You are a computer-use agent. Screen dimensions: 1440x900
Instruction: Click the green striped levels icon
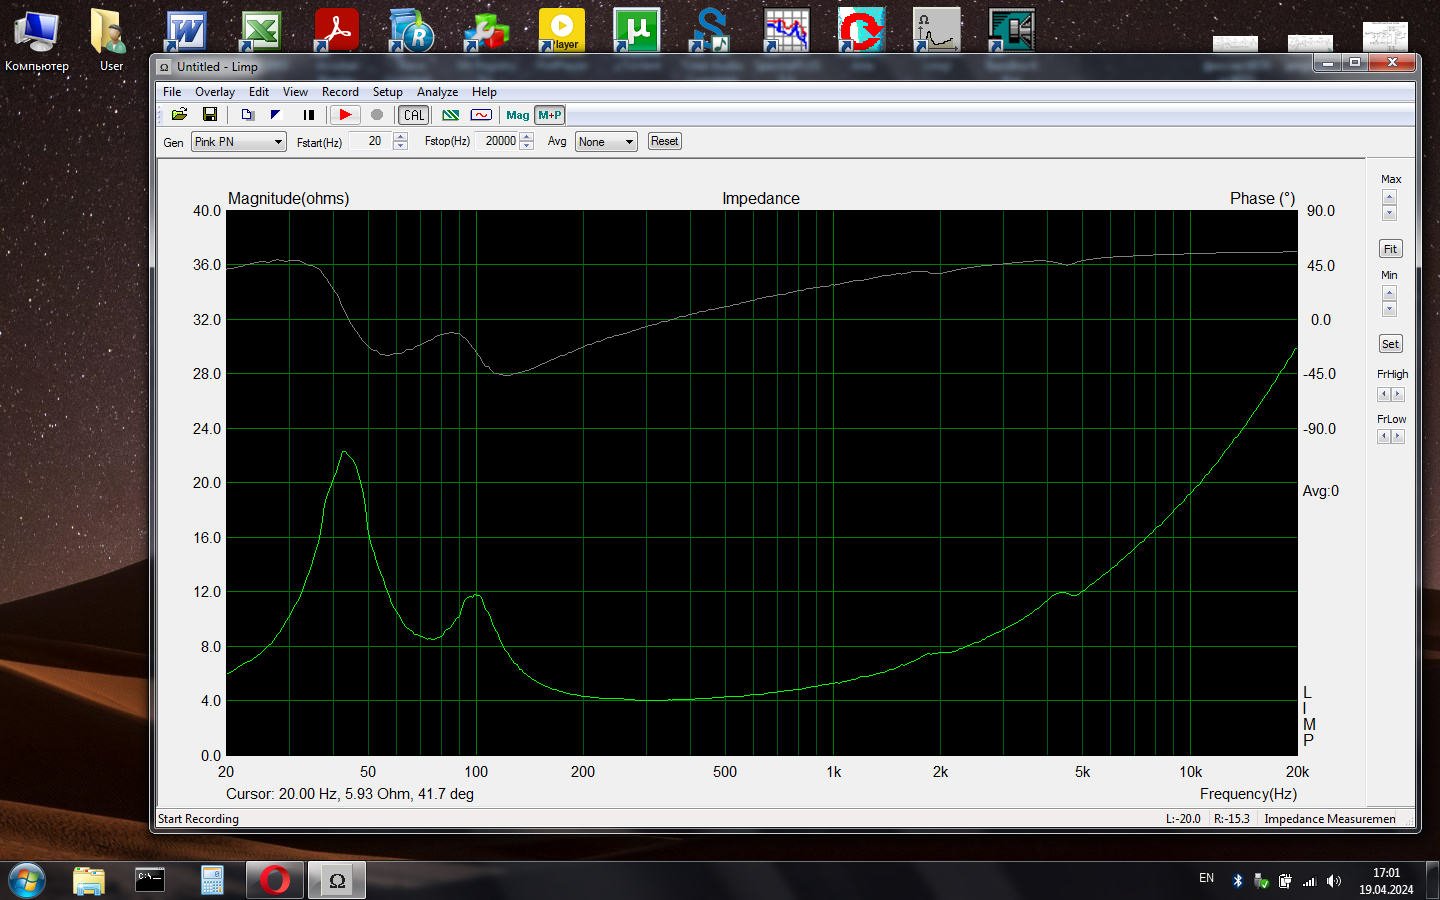[x=451, y=115]
